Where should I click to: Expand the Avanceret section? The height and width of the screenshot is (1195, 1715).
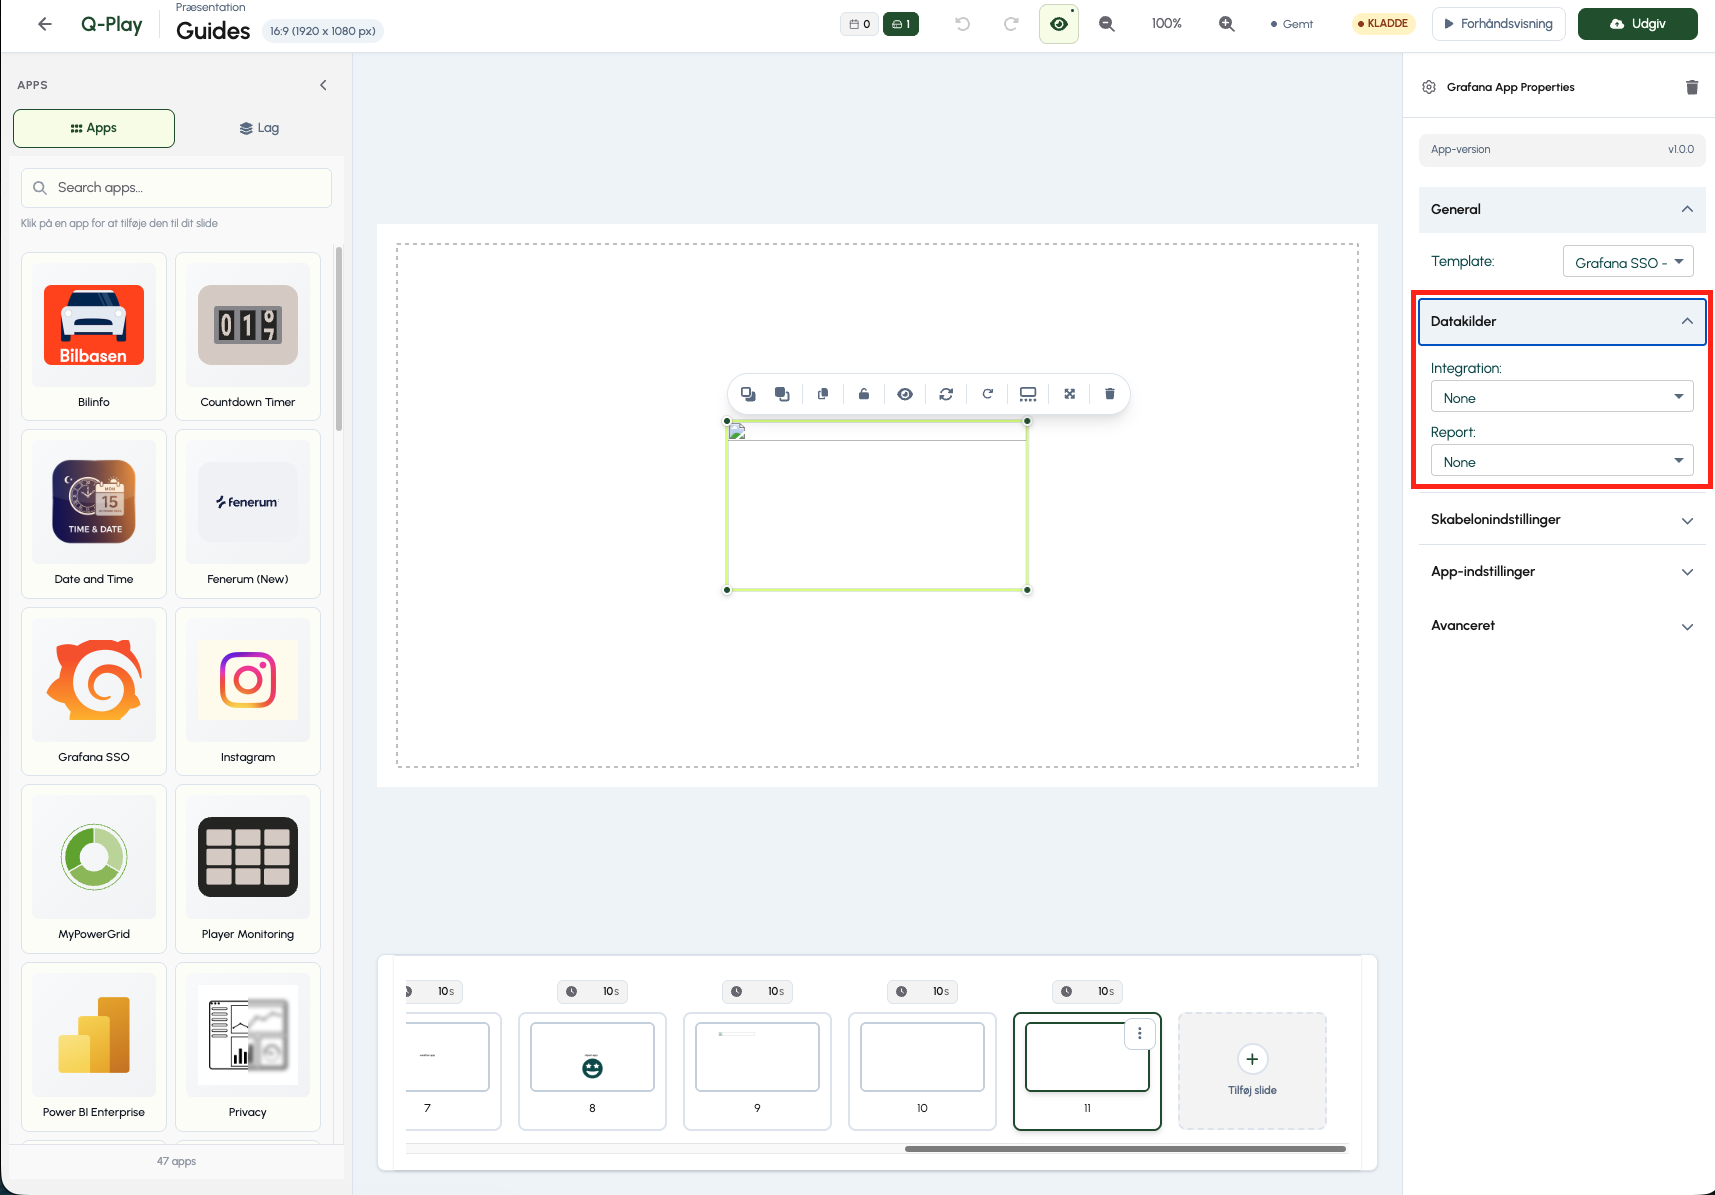[1562, 626]
